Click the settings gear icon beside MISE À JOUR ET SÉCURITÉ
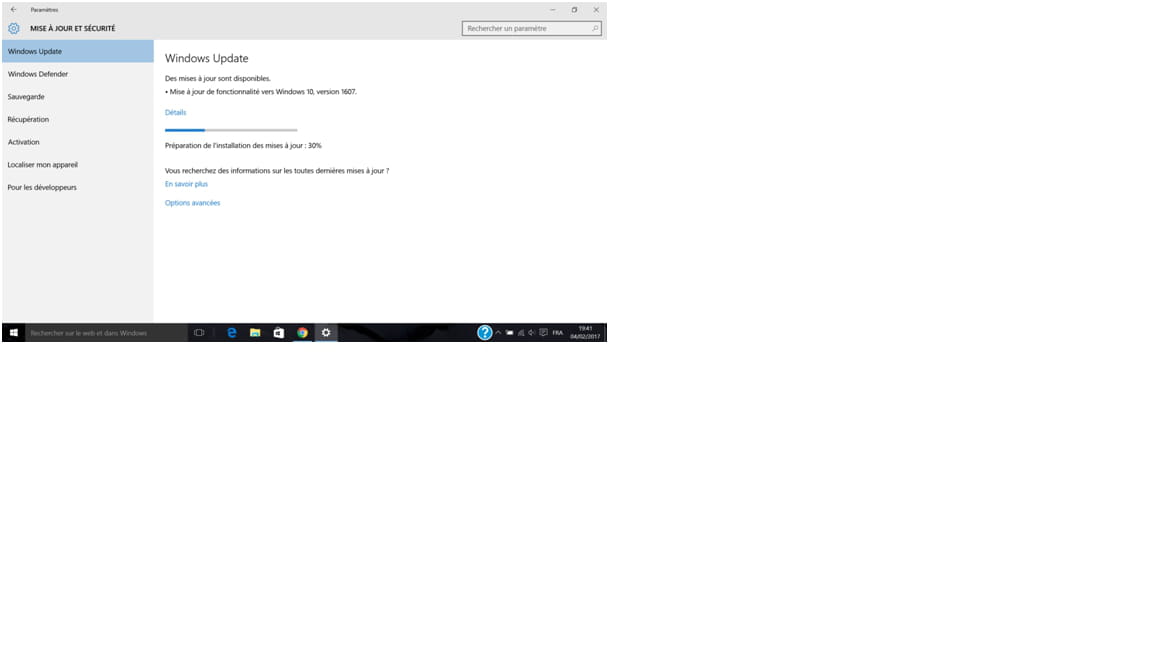1152x648 pixels. point(14,28)
